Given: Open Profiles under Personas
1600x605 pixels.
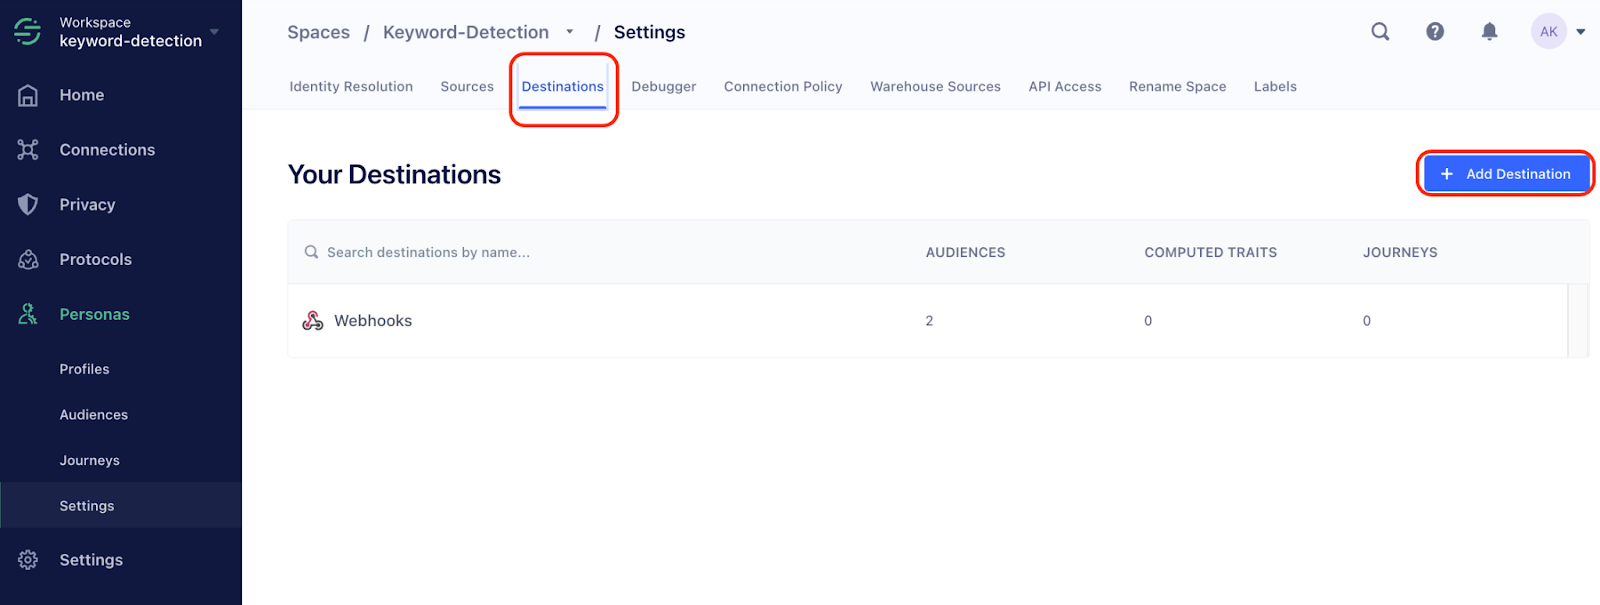Looking at the screenshot, I should [x=84, y=369].
